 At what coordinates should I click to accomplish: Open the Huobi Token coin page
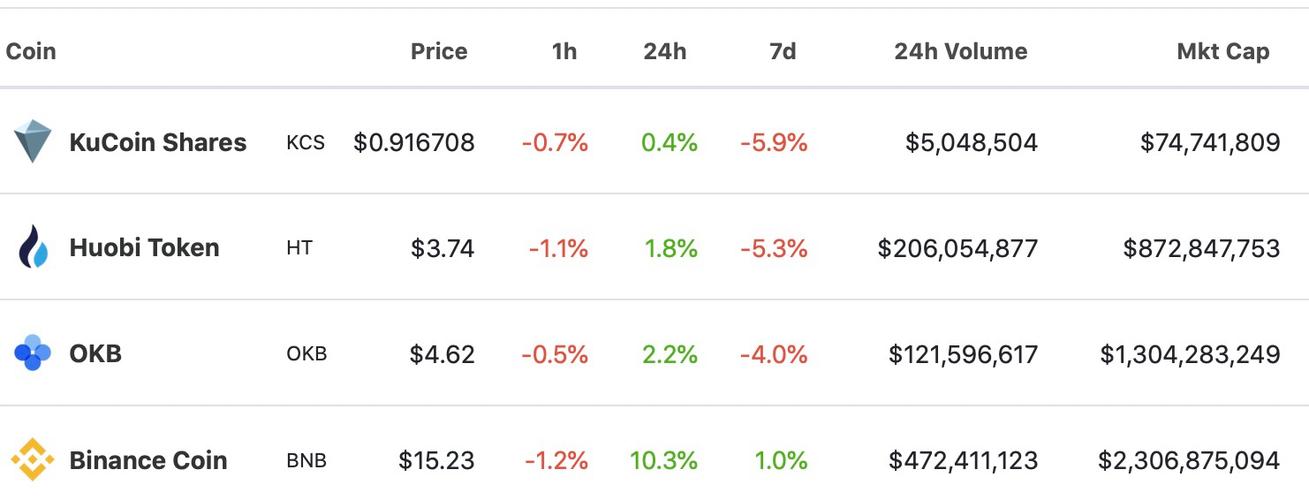tap(144, 247)
